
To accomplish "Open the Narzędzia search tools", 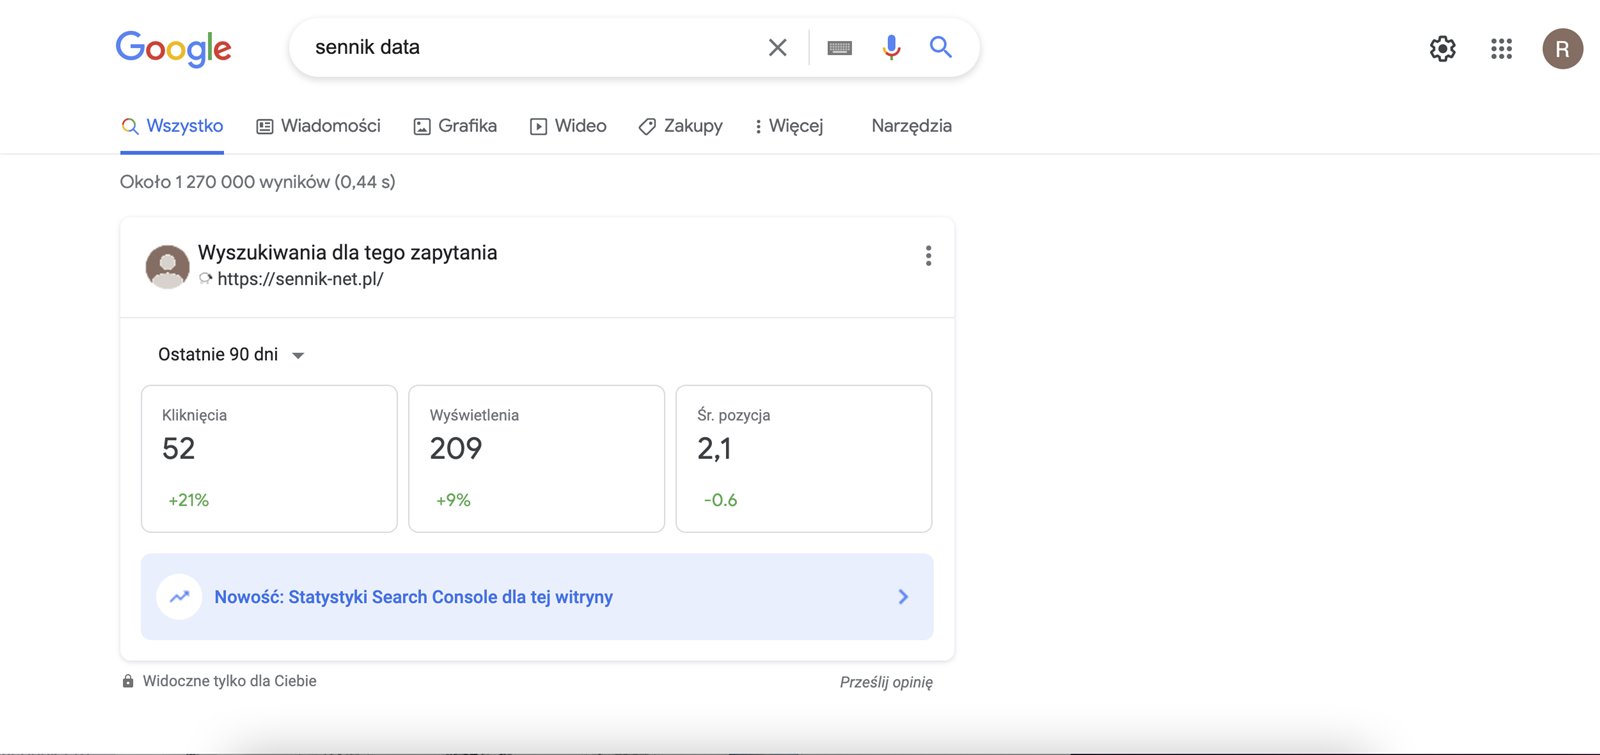I will [911, 126].
